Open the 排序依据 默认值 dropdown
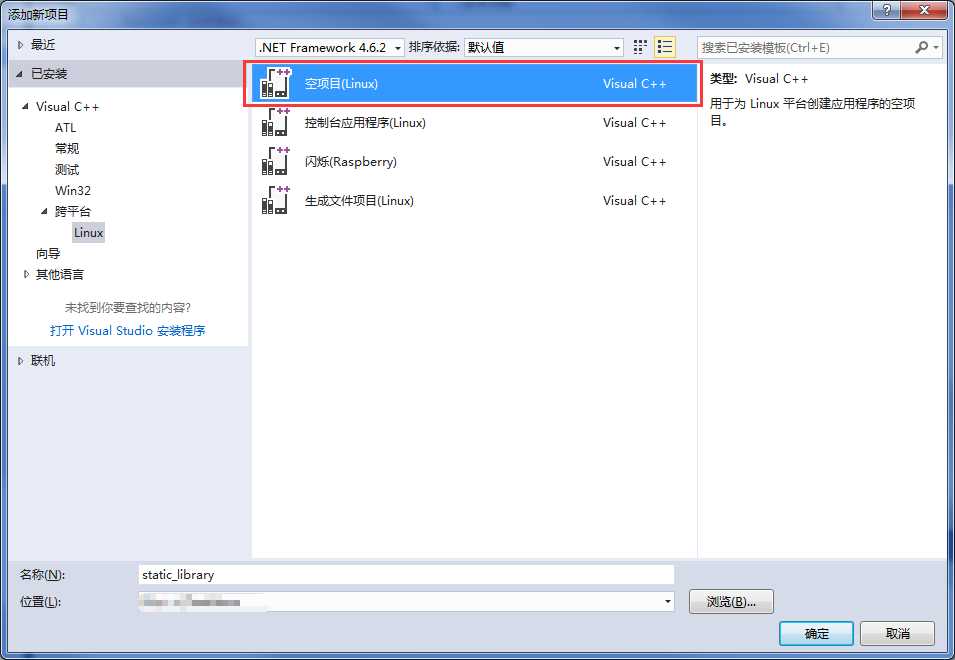This screenshot has width=955, height=660. pos(543,47)
